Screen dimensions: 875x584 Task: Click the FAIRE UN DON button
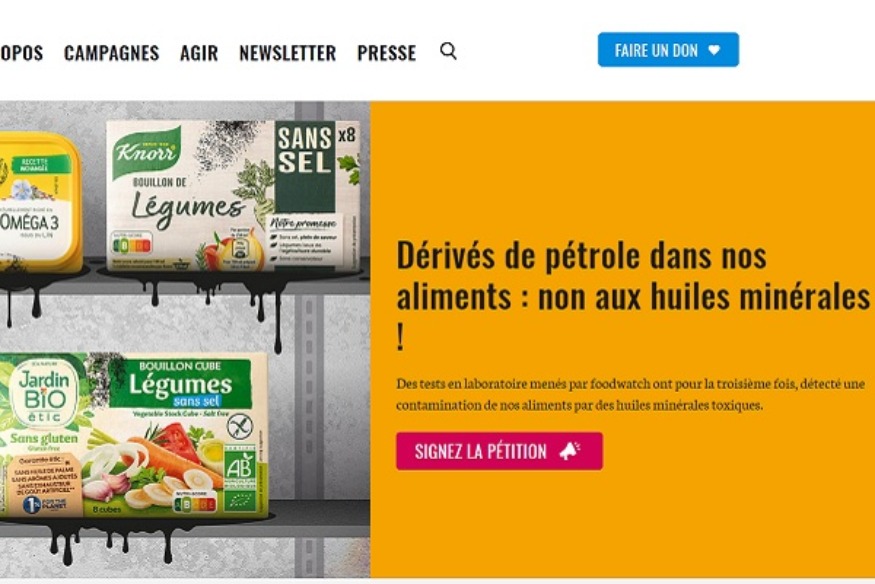pos(668,50)
